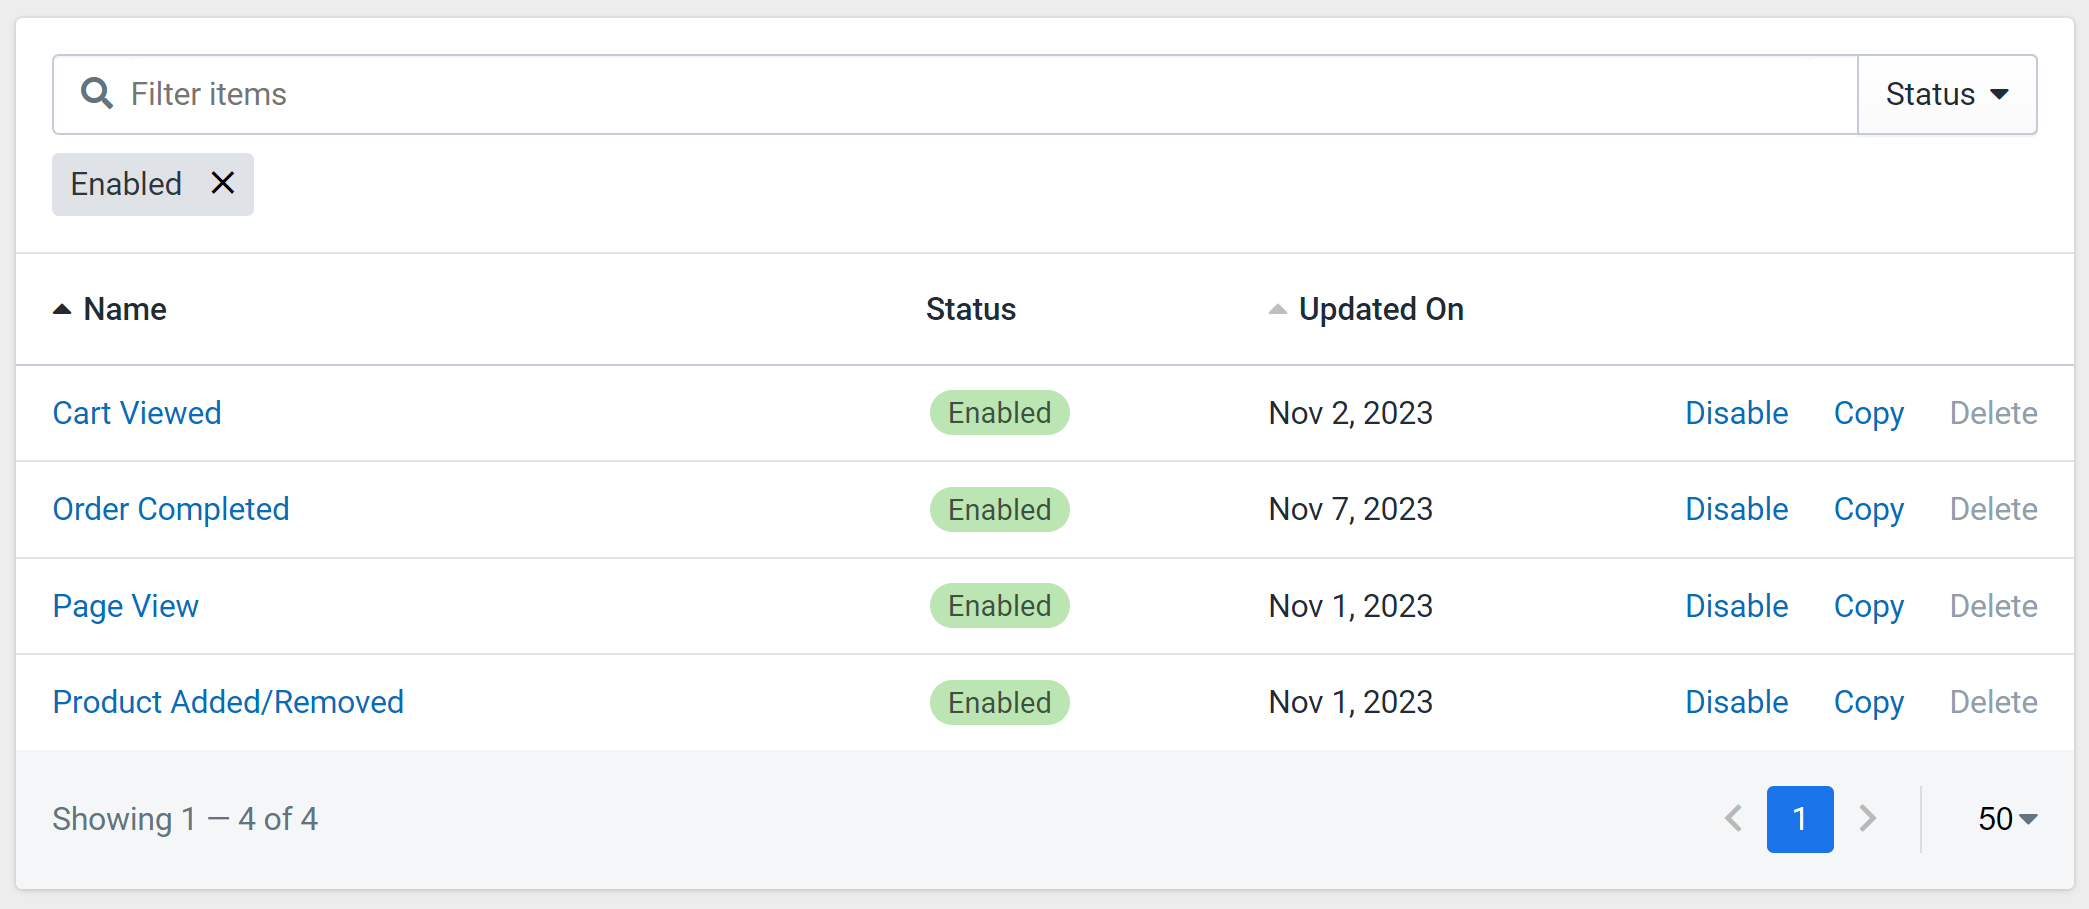Remove the Enabled filter chip
Screen dimensions: 2089x909
click(223, 183)
